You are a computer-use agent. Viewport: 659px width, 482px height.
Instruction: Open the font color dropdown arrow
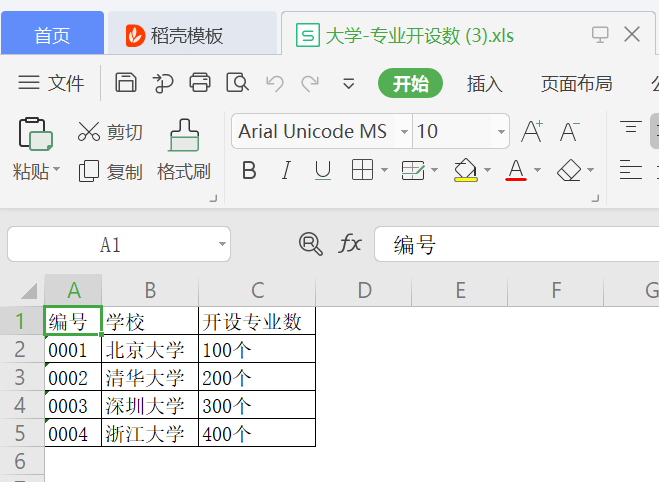point(538,170)
